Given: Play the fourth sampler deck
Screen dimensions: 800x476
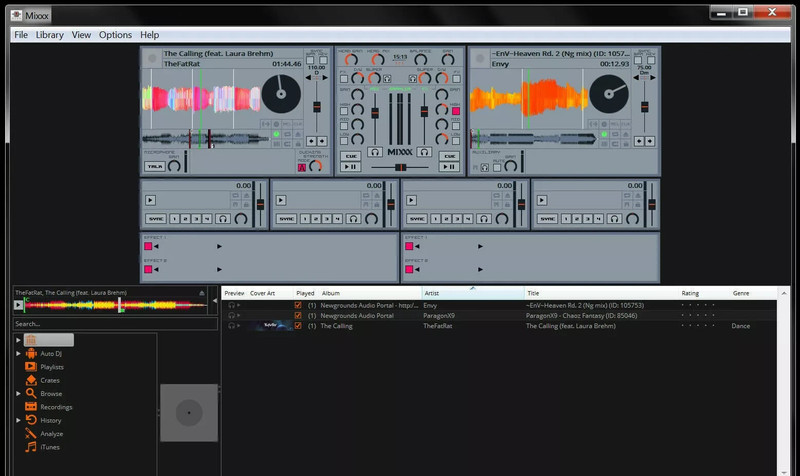Looking at the screenshot, I should coord(542,200).
